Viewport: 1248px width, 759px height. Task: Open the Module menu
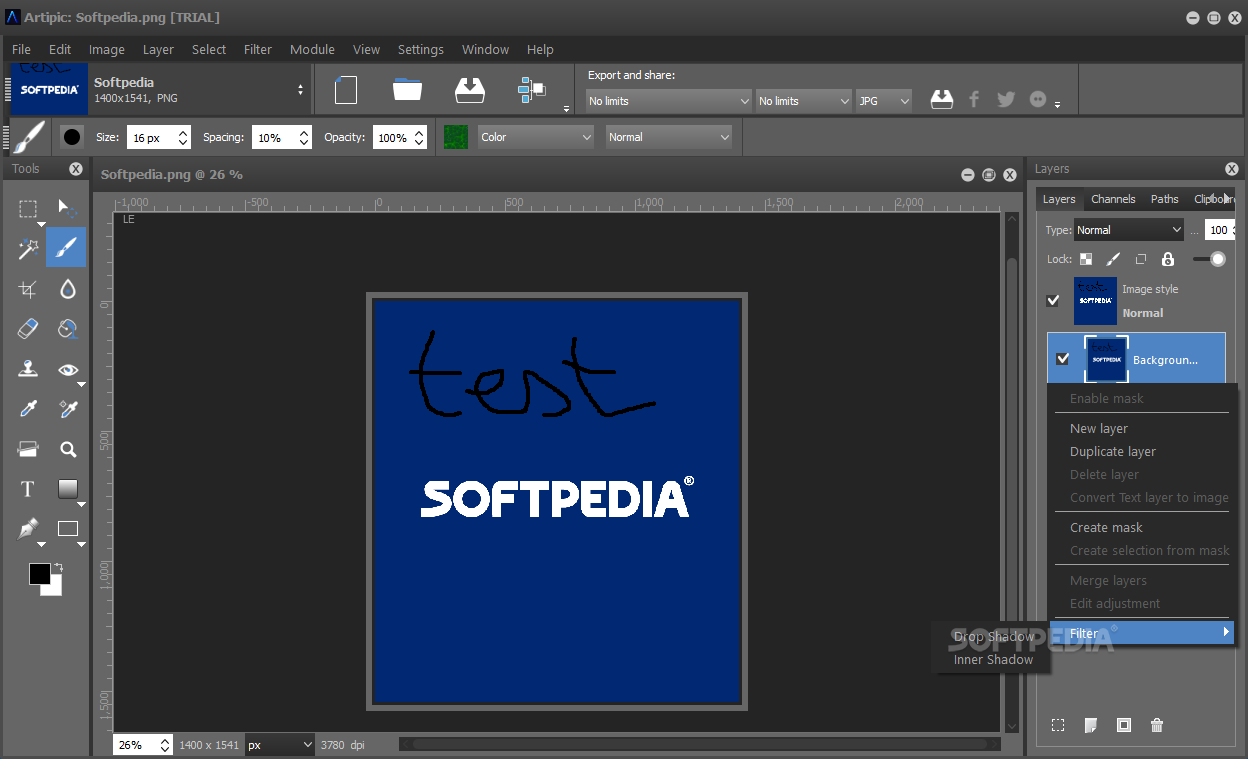pyautogui.click(x=312, y=49)
